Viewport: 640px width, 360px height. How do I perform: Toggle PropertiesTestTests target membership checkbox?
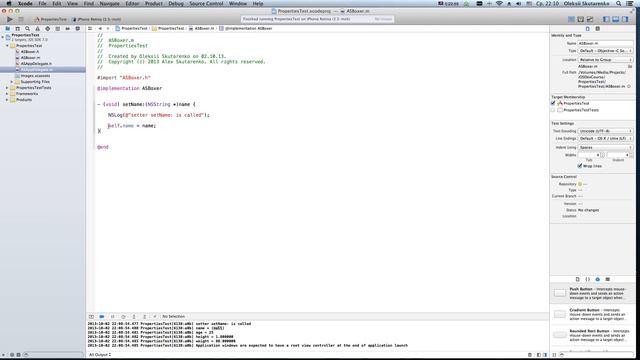(553, 110)
